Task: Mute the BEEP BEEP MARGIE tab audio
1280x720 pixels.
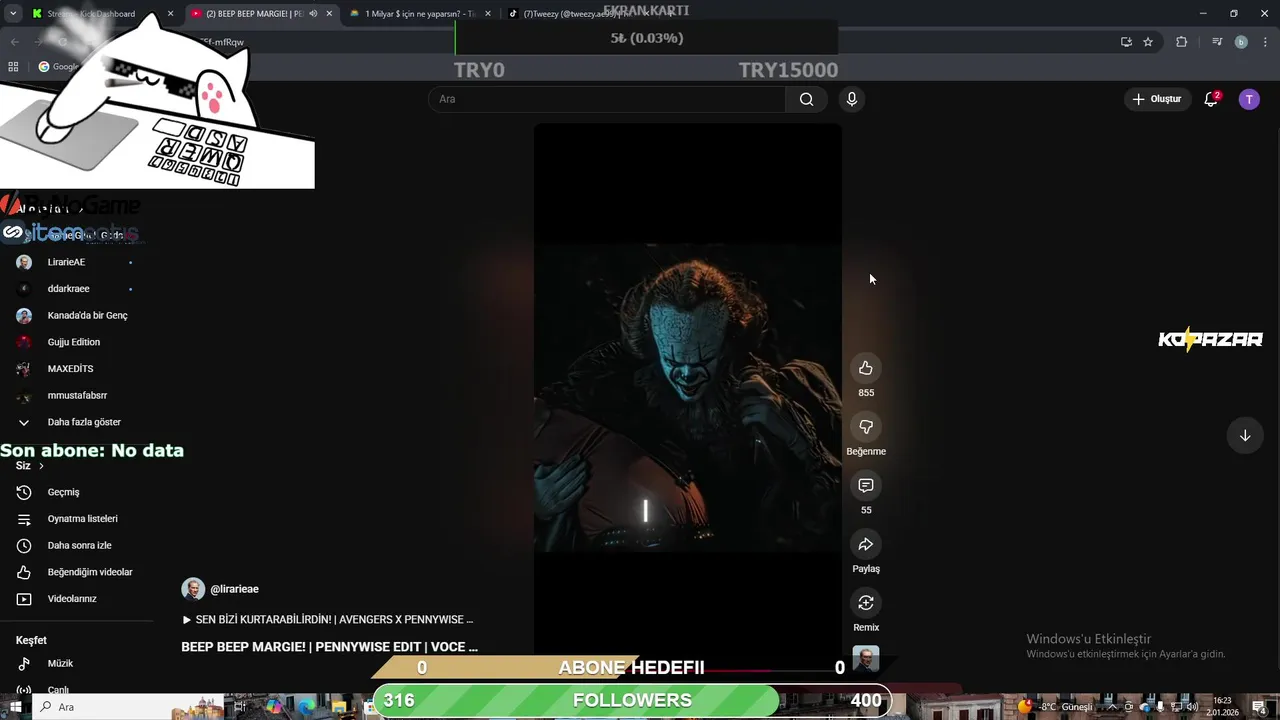Action: click(313, 14)
